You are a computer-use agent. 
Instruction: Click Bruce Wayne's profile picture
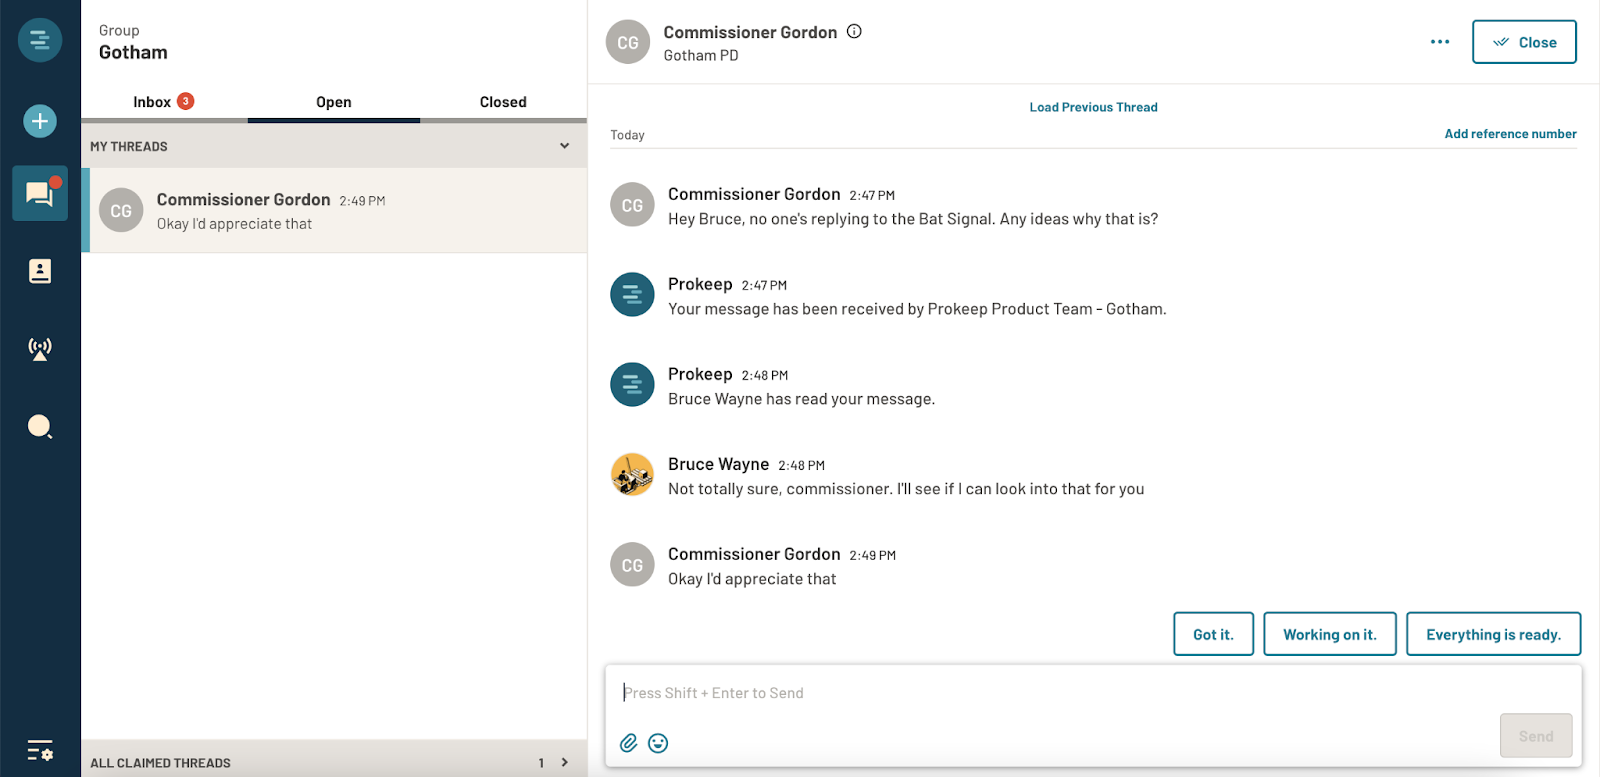click(x=632, y=475)
